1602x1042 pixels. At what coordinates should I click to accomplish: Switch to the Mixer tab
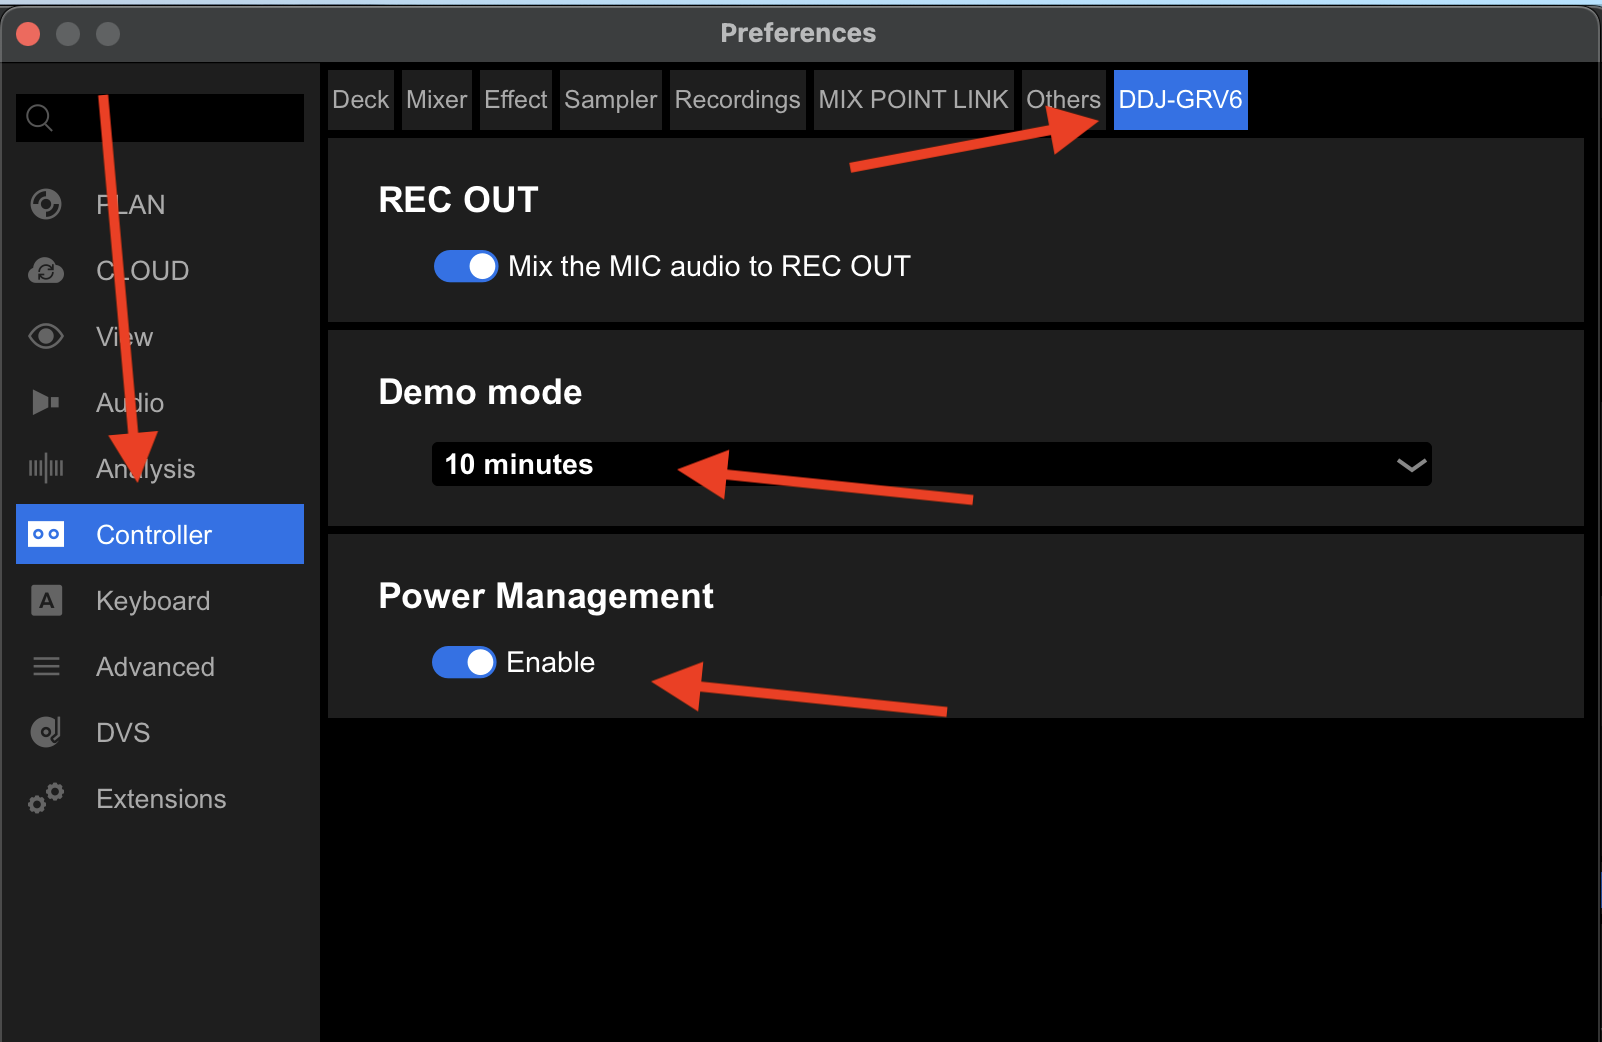point(436,100)
